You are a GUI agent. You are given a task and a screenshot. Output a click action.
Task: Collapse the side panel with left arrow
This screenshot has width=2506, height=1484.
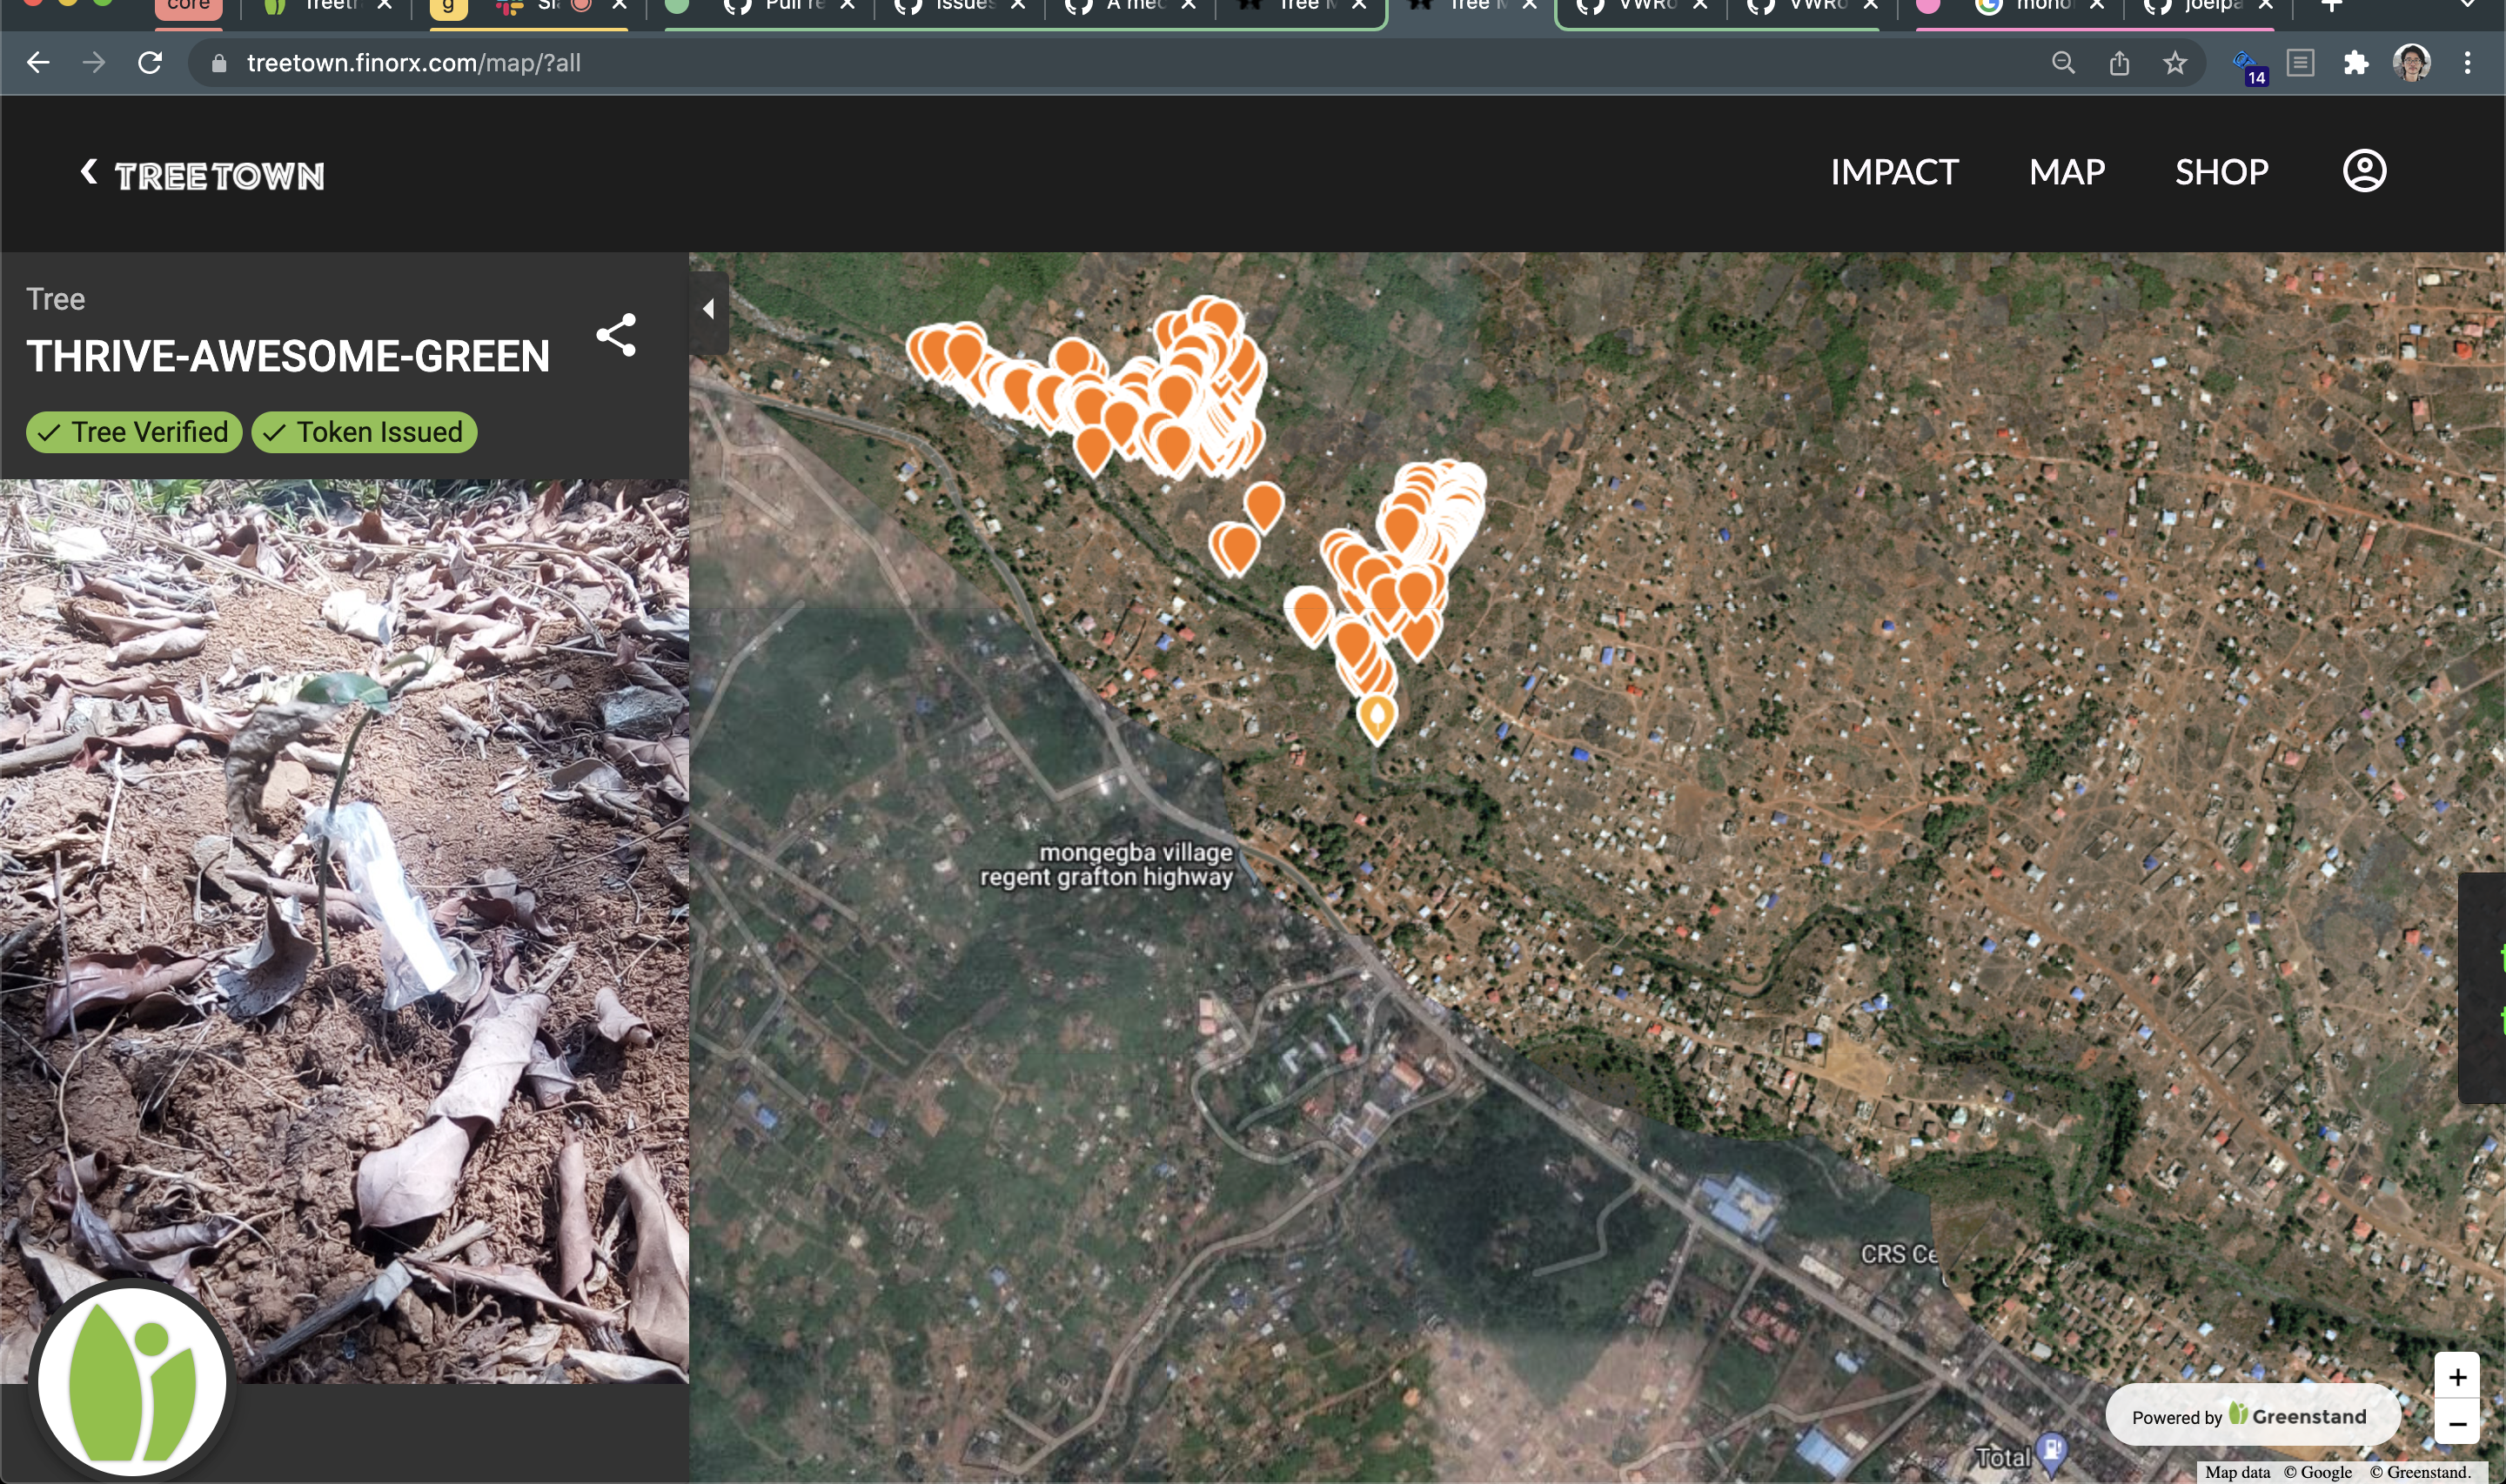[708, 309]
